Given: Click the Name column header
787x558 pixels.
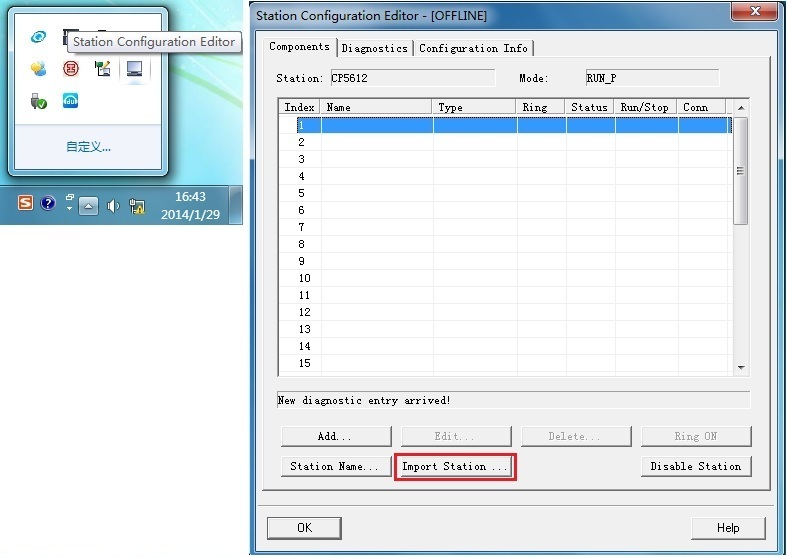Looking at the screenshot, I should [x=376, y=107].
